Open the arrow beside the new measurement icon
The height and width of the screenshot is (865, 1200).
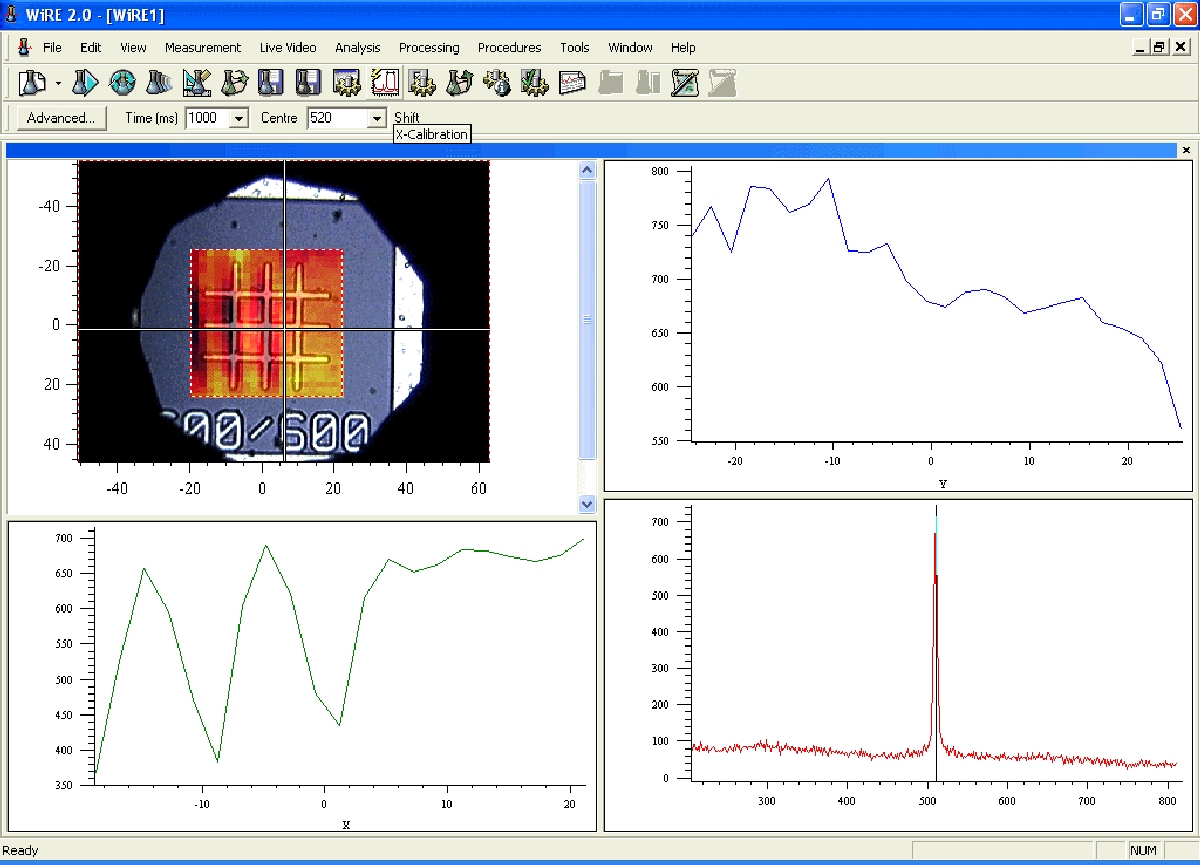(x=58, y=83)
